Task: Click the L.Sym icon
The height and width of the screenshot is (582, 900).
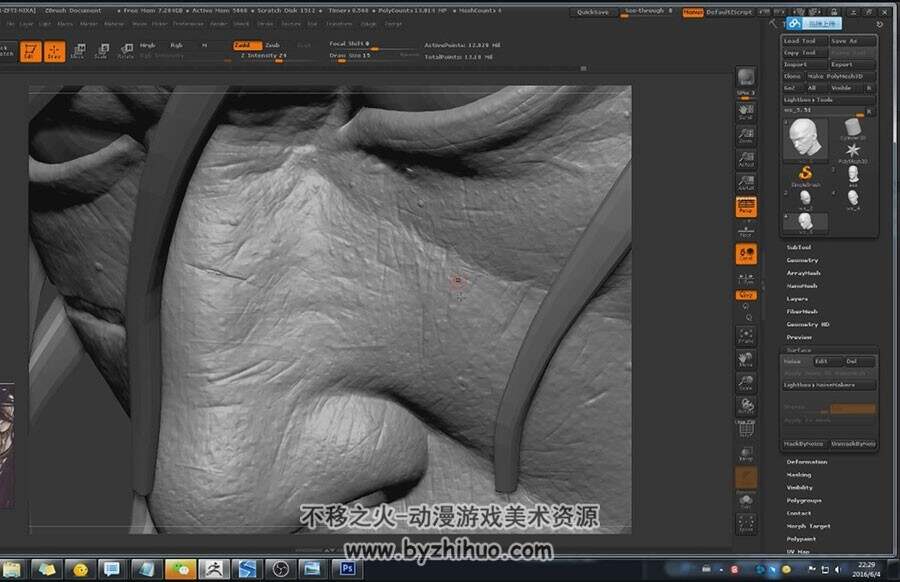Action: point(746,278)
